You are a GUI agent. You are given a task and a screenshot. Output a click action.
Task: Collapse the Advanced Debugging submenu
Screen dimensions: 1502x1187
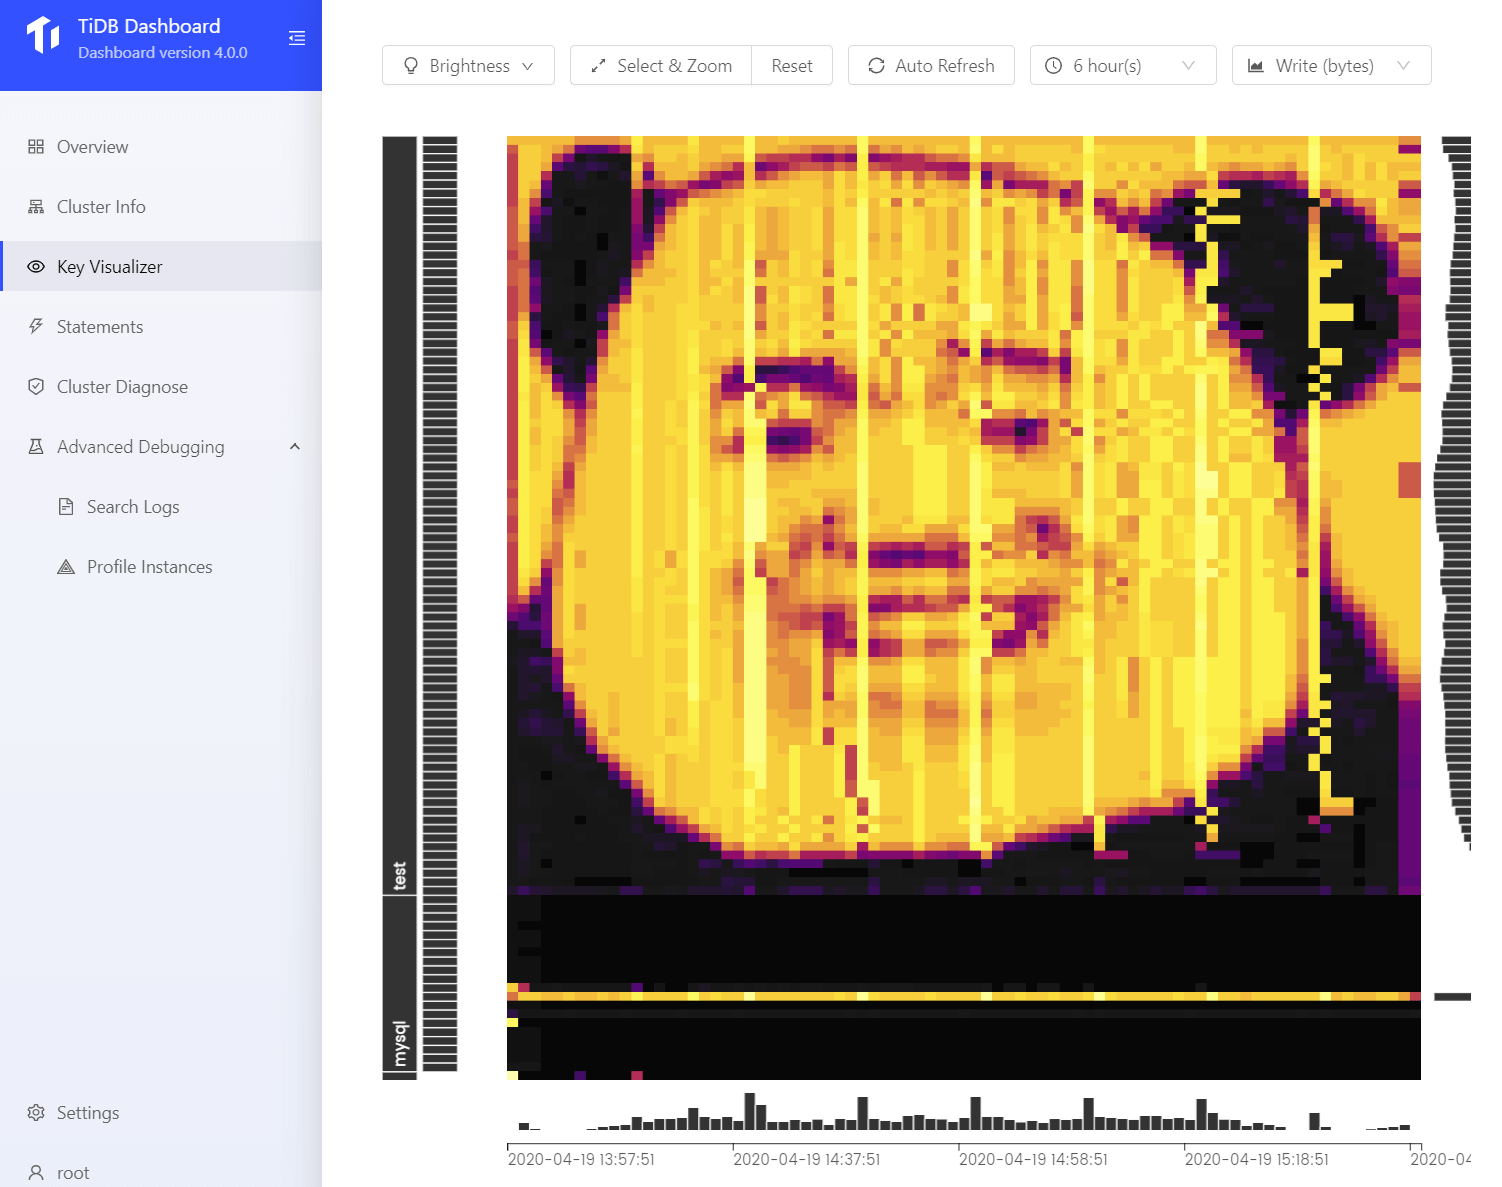click(295, 447)
